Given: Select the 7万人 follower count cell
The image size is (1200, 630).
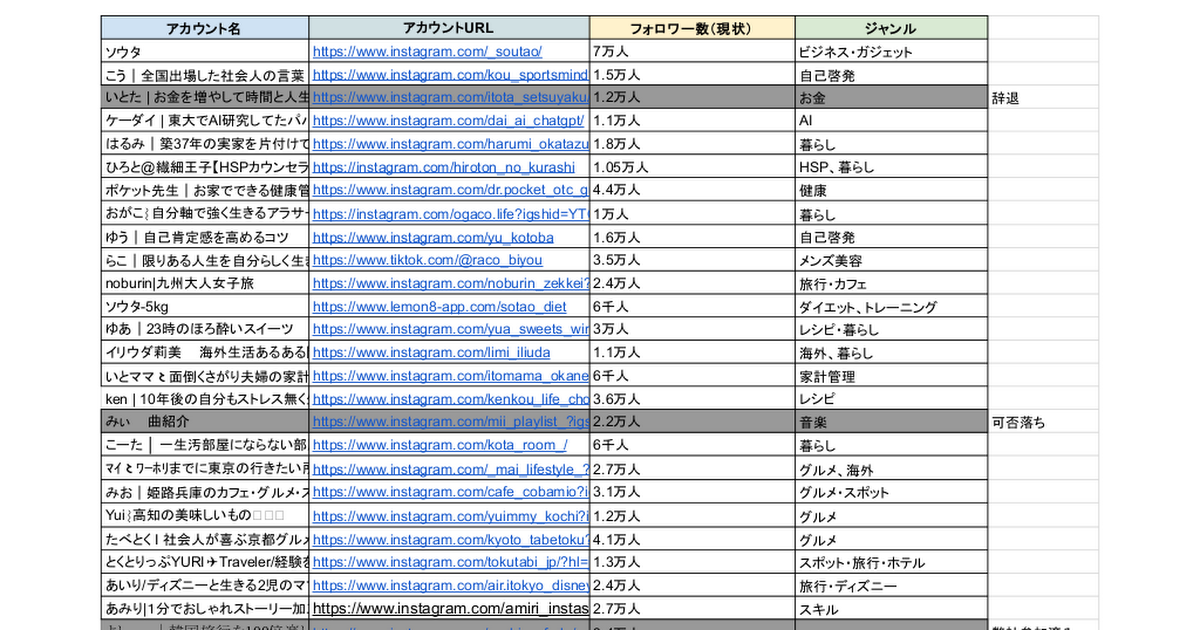Looking at the screenshot, I should (x=692, y=51).
